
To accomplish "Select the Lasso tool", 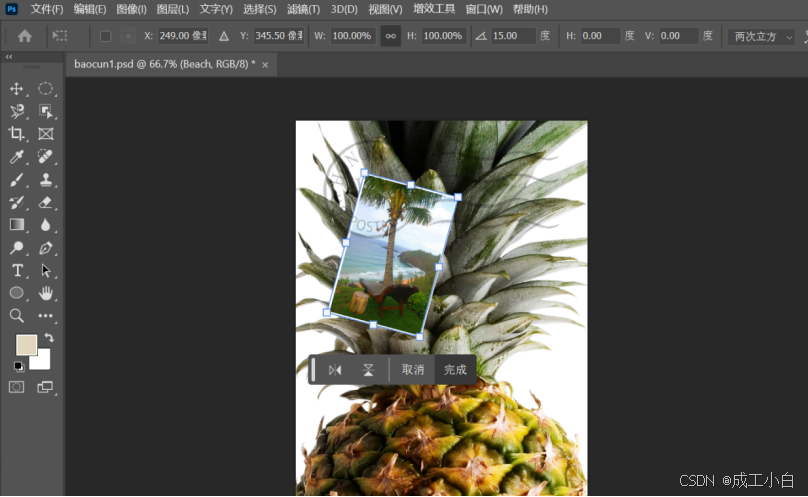I will pos(16,111).
